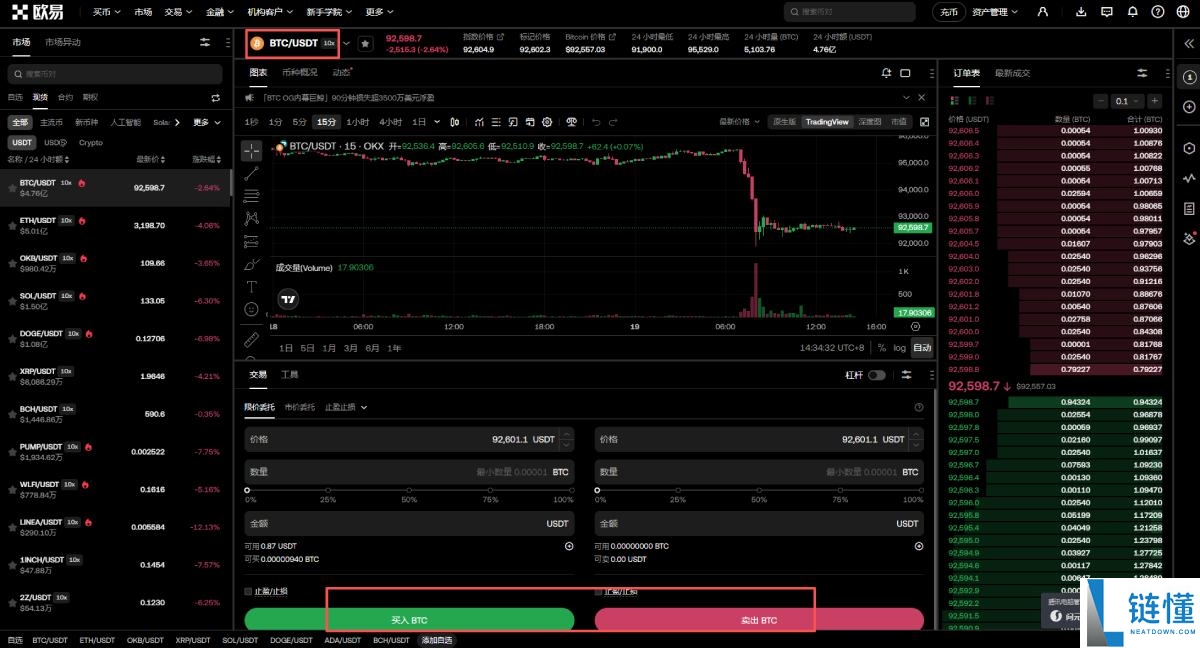Open market list filter settings icon
This screenshot has height=648, width=1200.
[x=205, y=43]
